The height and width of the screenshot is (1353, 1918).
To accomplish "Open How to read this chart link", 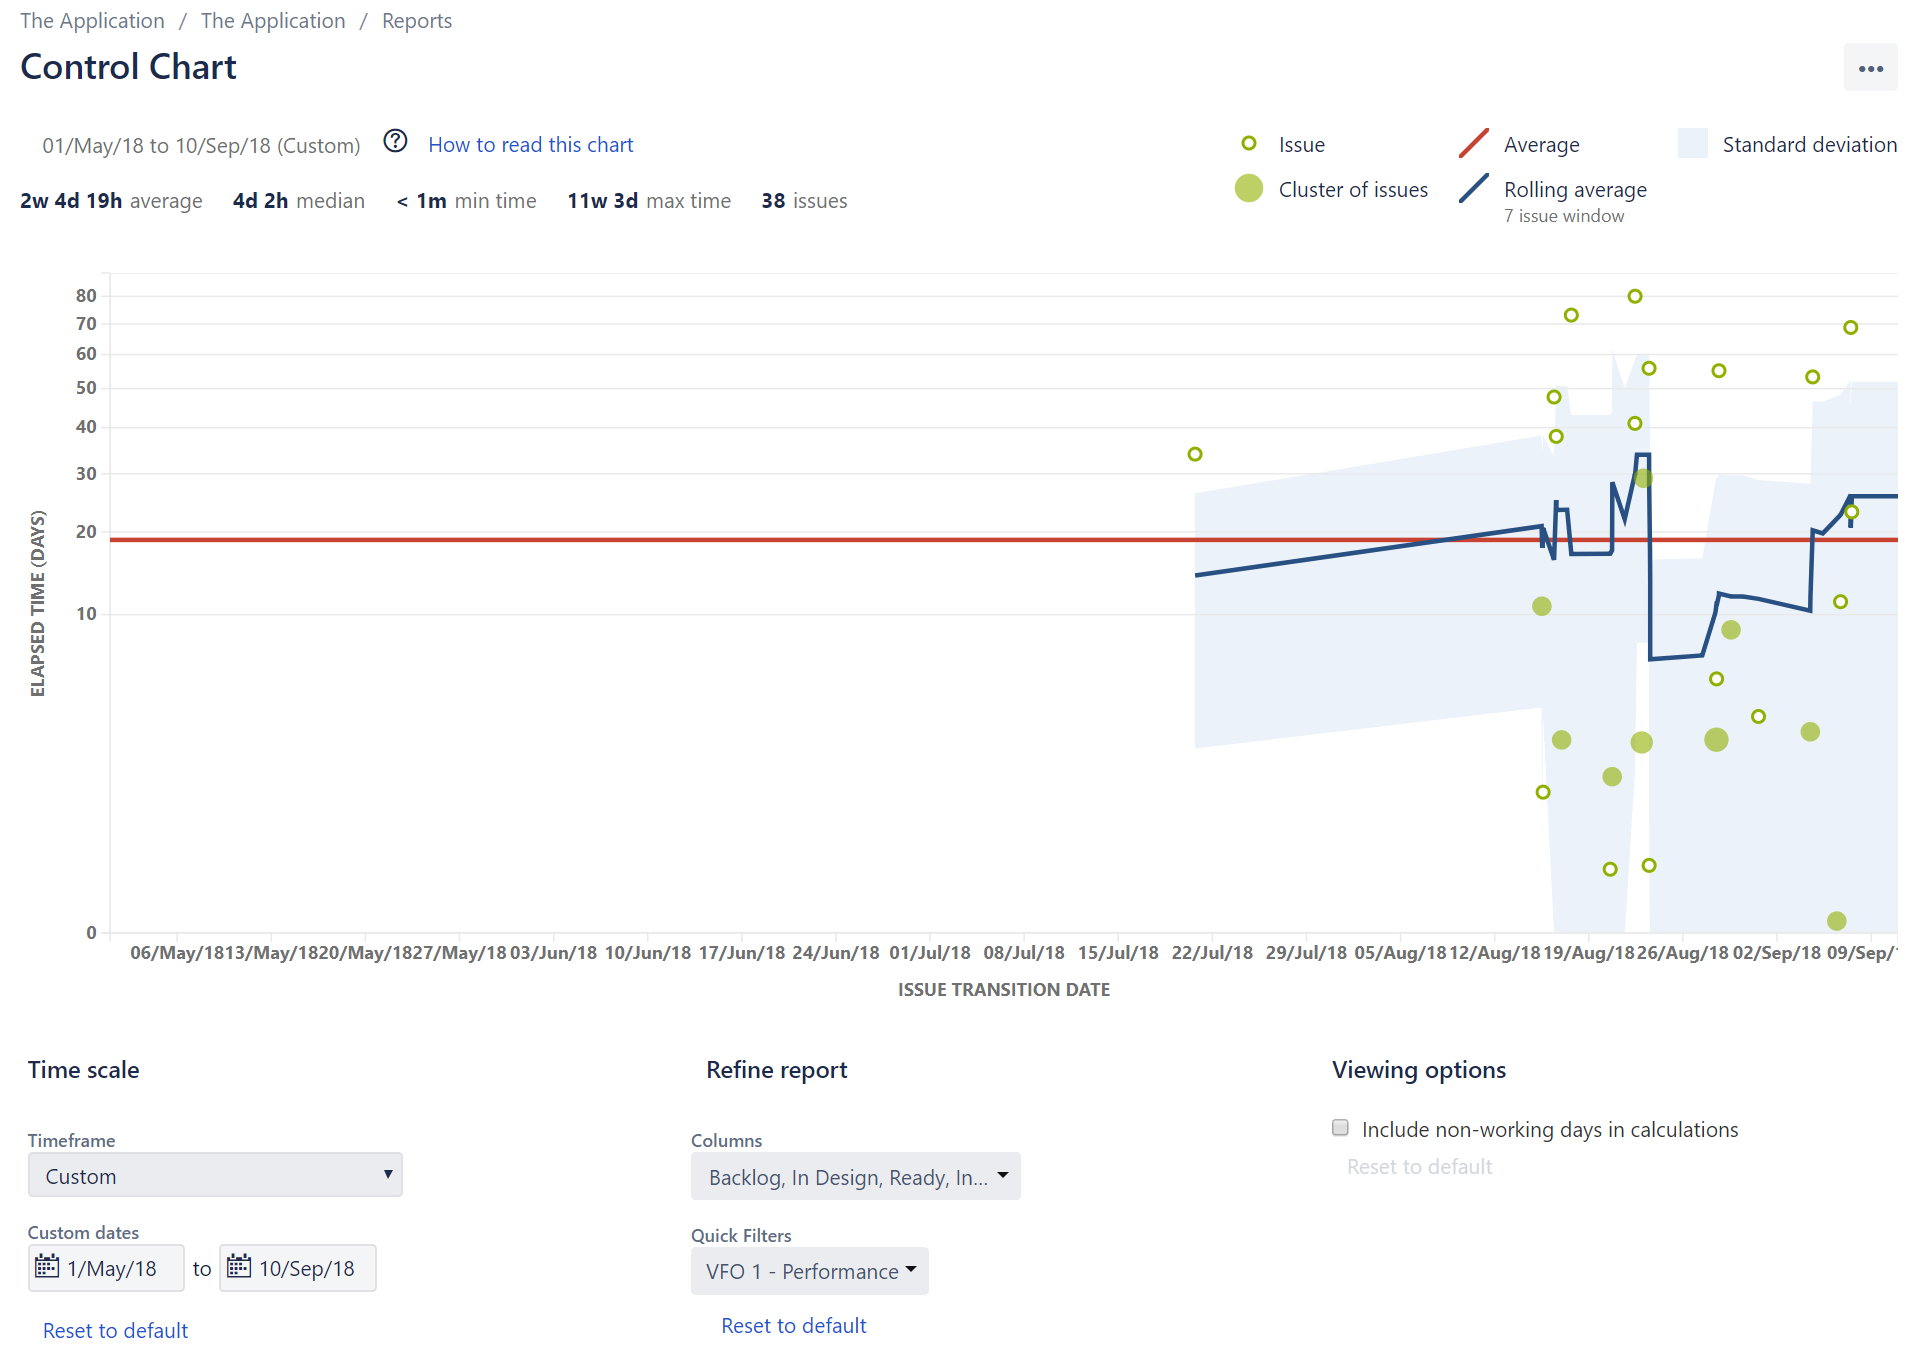I will click(531, 145).
